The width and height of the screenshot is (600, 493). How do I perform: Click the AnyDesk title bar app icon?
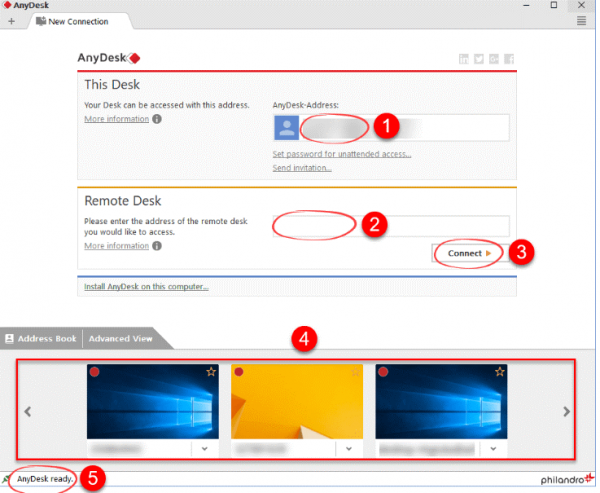(x=7, y=5)
